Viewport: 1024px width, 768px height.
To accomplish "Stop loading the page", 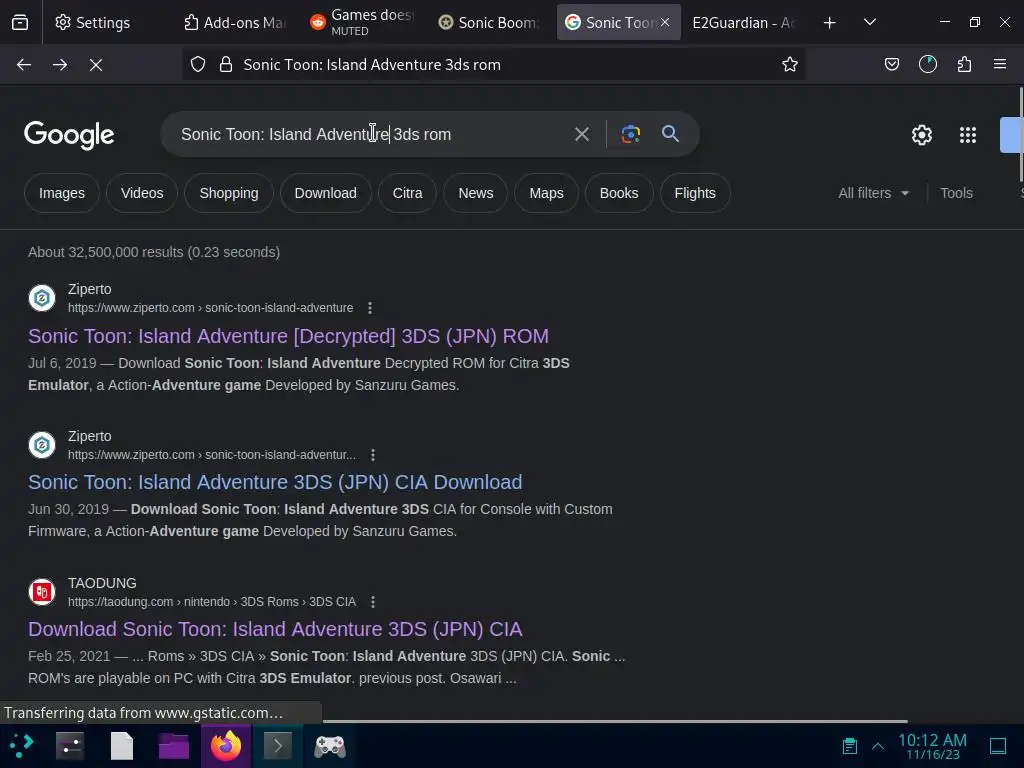I will coord(96,65).
